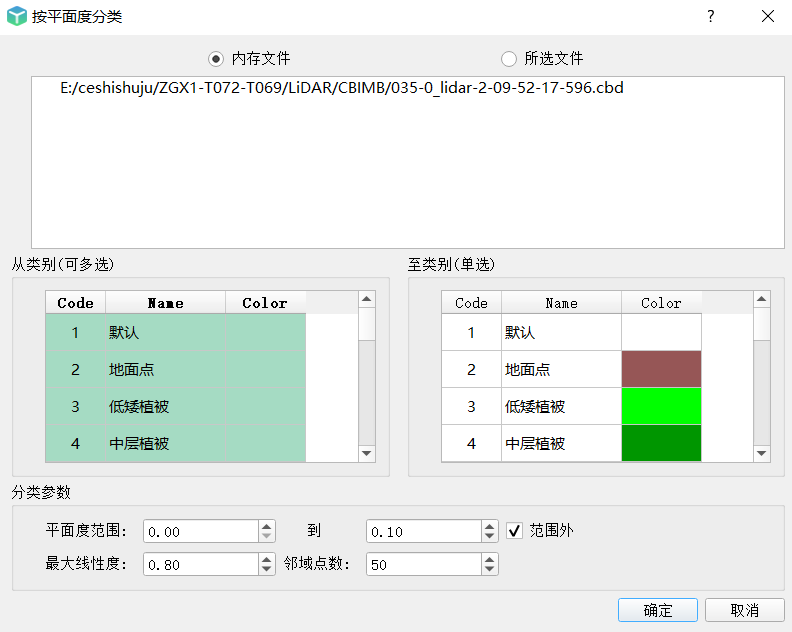Select 中层植被 row in 从类别 table

176,443
